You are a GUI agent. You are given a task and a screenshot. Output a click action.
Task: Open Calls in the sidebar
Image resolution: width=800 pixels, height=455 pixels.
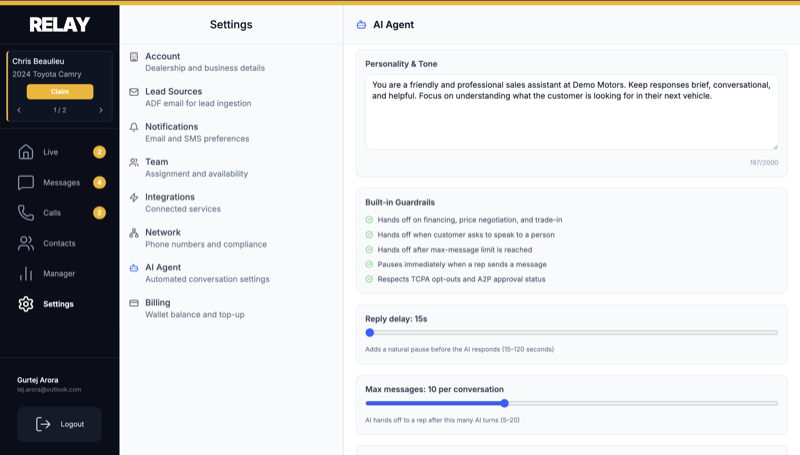pyautogui.click(x=60, y=213)
